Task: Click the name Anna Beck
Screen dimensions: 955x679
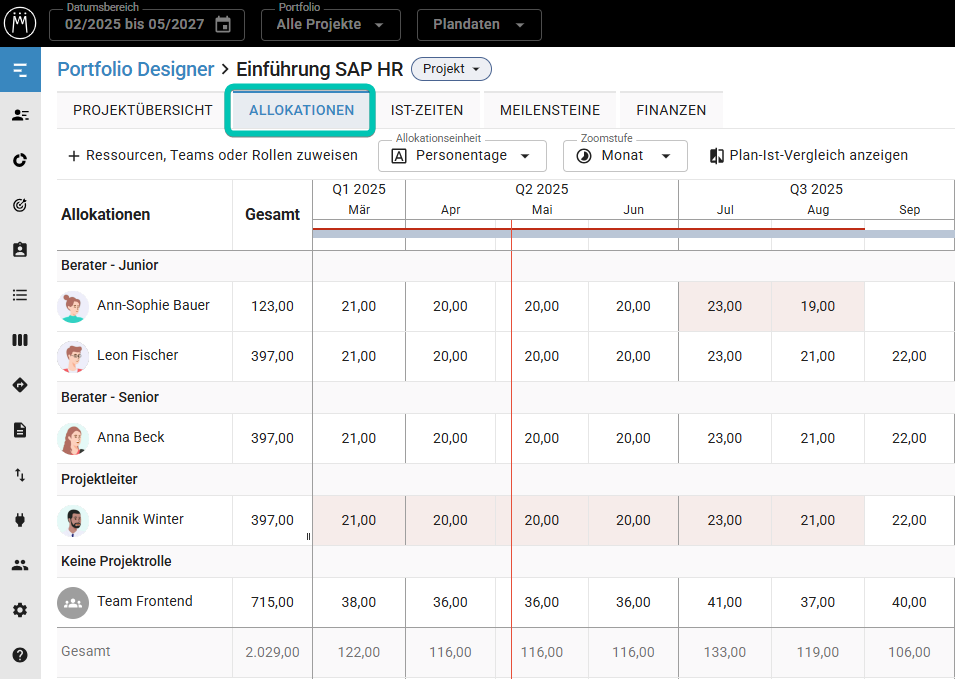Action: (x=131, y=437)
